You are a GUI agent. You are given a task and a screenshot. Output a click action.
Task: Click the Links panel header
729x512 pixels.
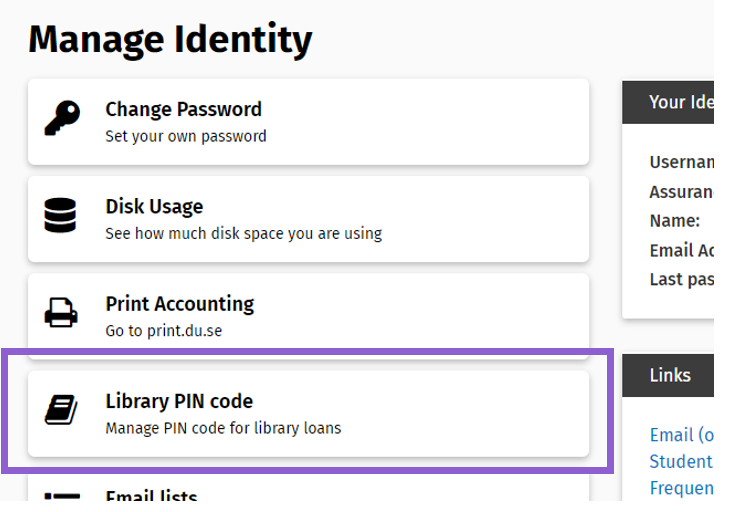(x=668, y=375)
